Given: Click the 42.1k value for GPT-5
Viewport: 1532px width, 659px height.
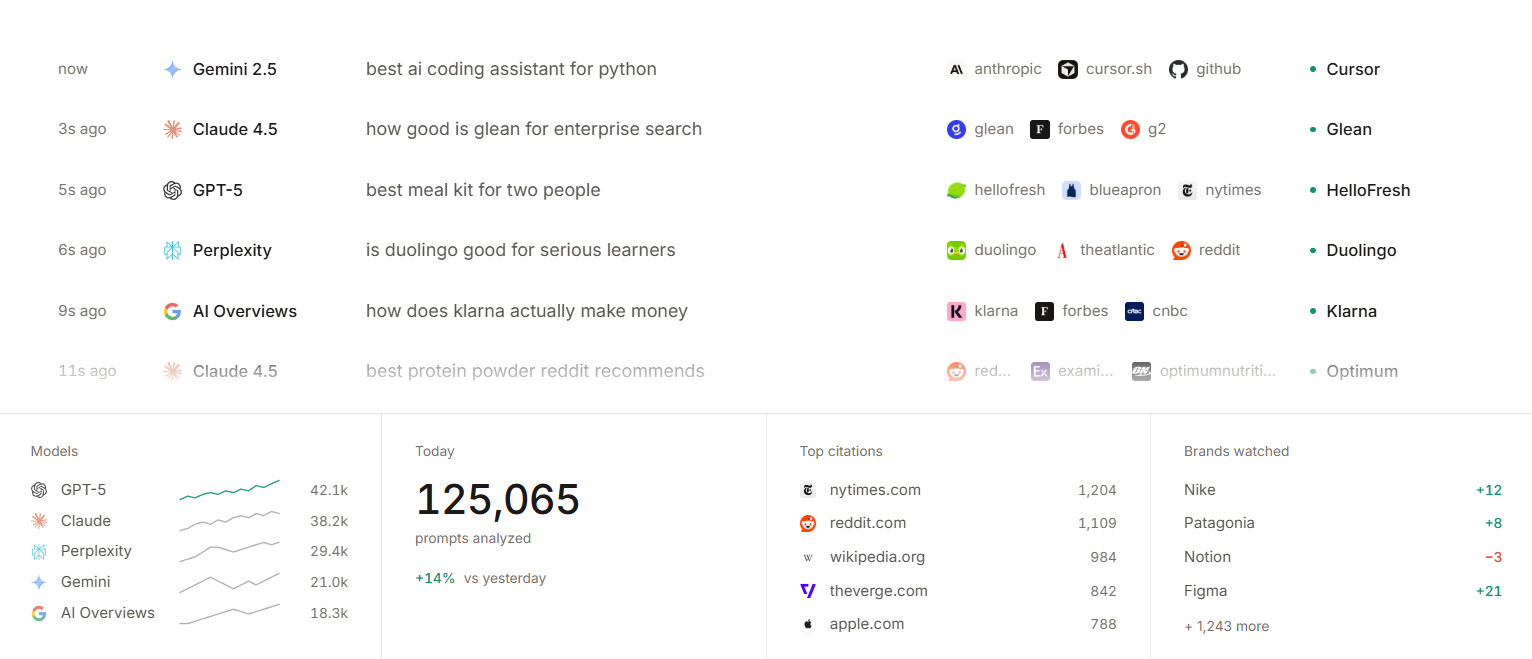Looking at the screenshot, I should pyautogui.click(x=329, y=490).
